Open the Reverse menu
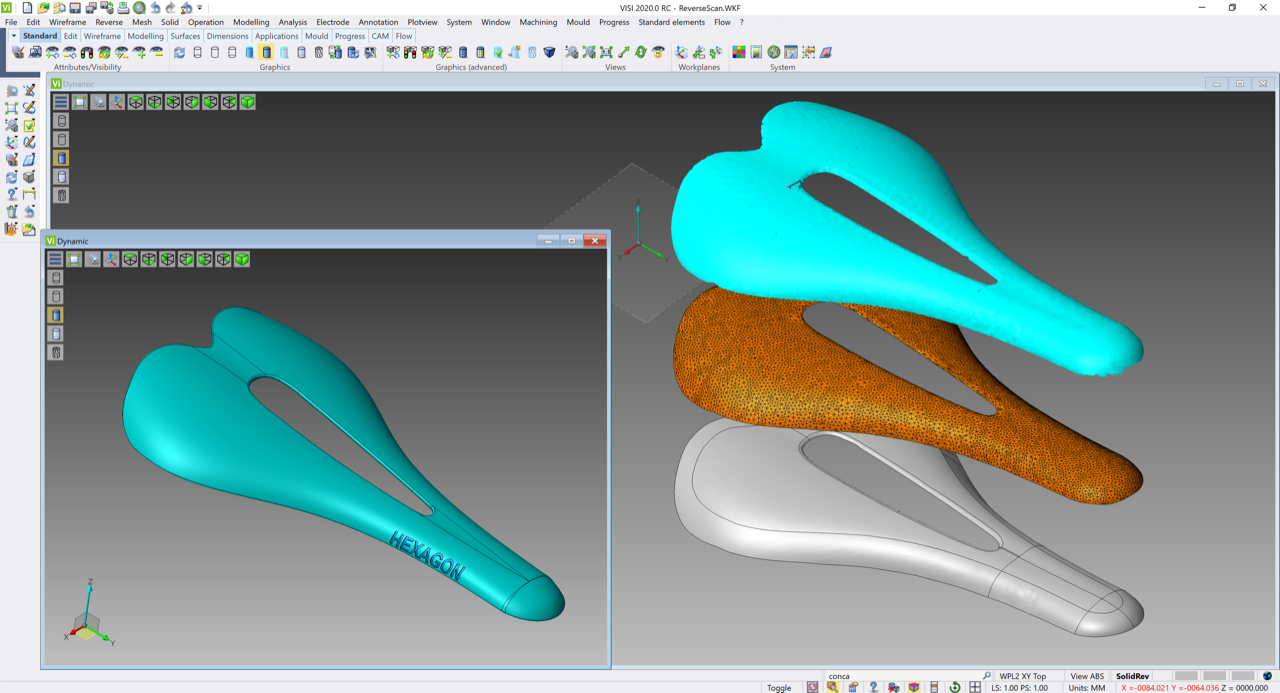The image size is (1280, 693). click(109, 22)
